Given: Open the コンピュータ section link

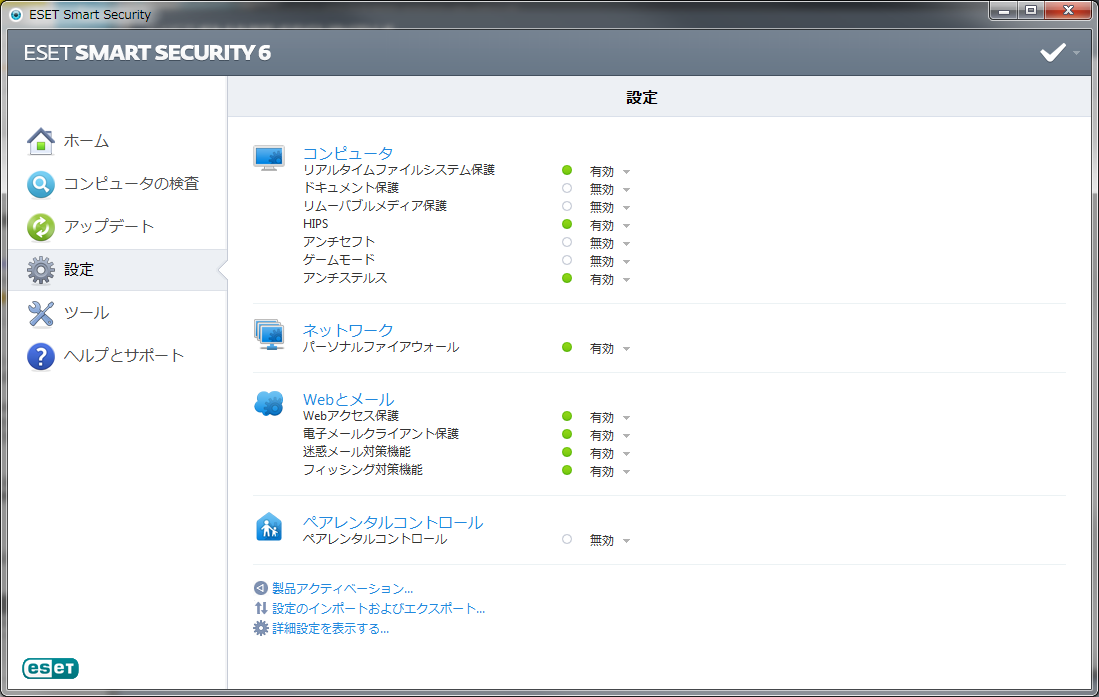Looking at the screenshot, I should (348, 153).
